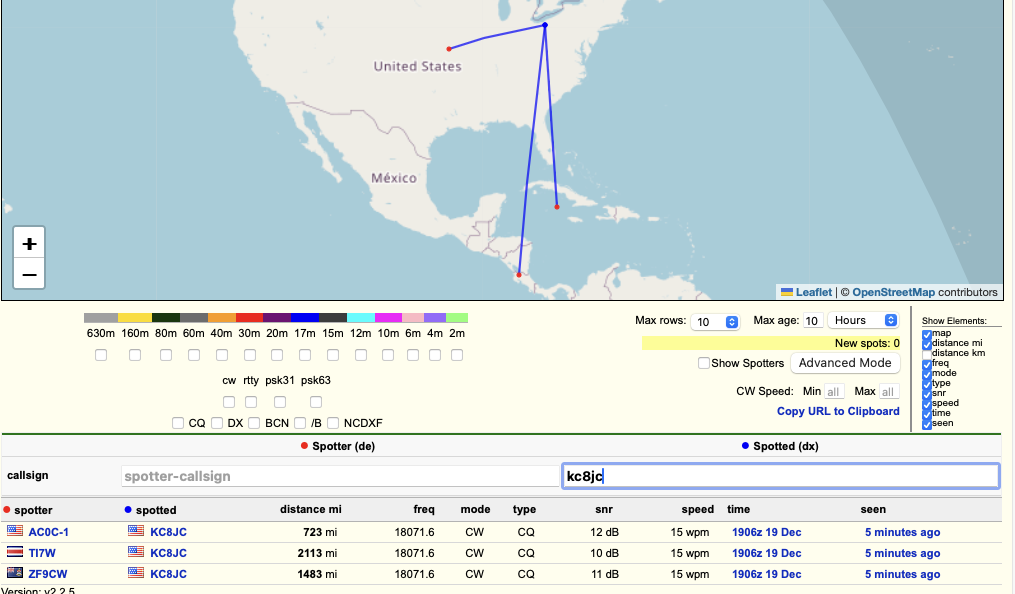Viewport: 1015px width, 594px height.
Task: Toggle the BCN type checkbox
Action: click(254, 423)
